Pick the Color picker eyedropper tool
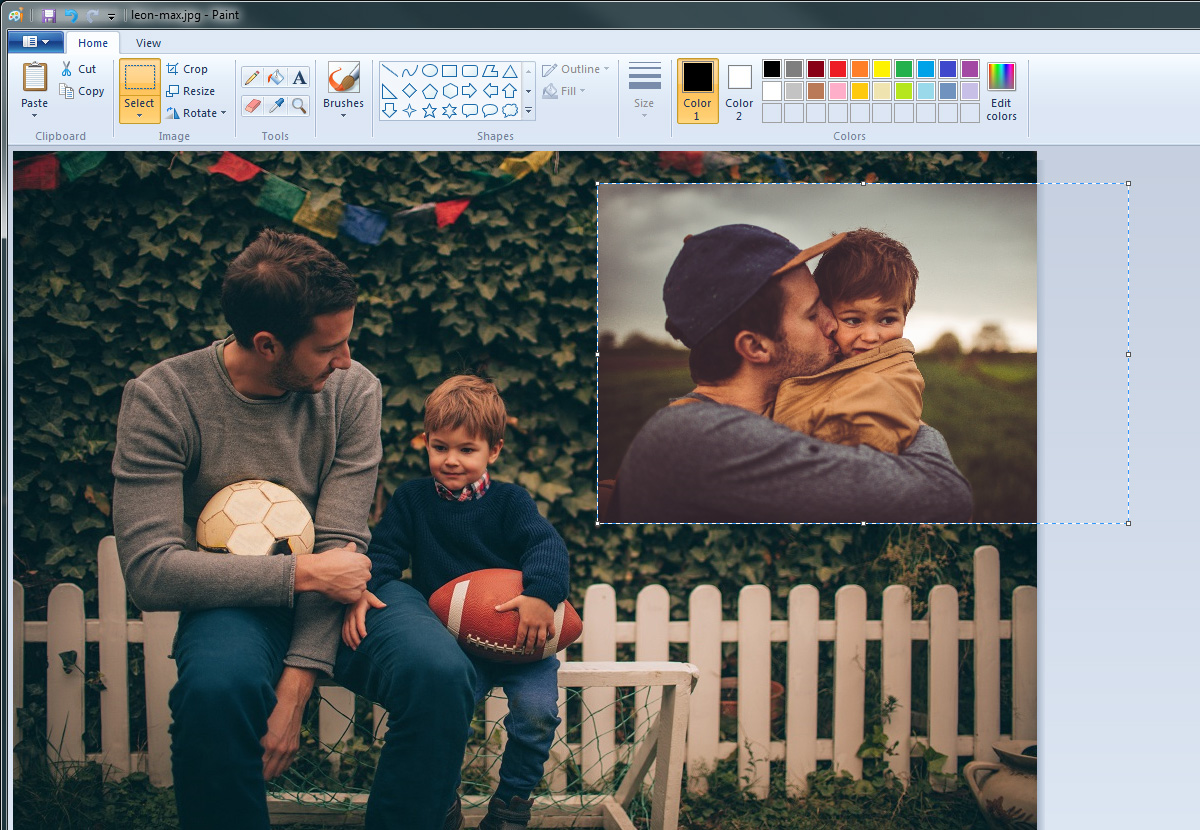Viewport: 1200px width, 830px height. pyautogui.click(x=276, y=105)
